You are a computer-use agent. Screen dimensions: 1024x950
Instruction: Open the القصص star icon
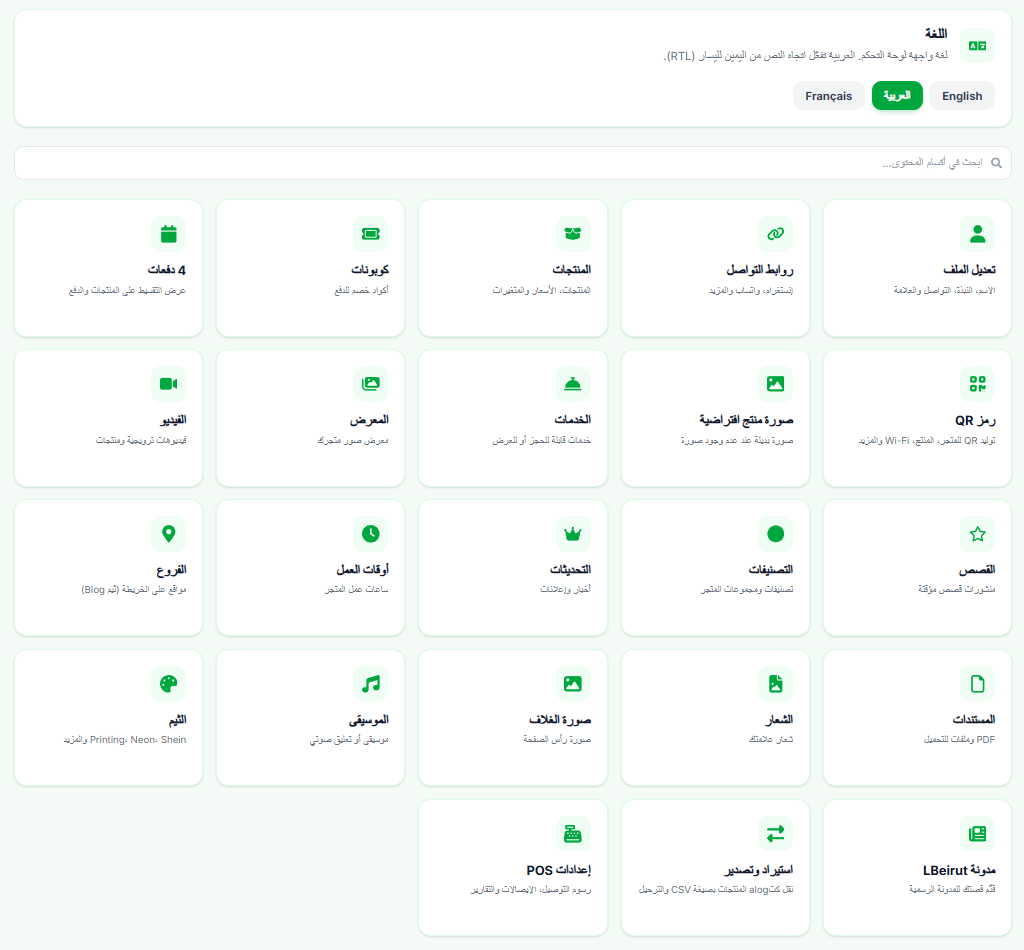pyautogui.click(x=977, y=534)
